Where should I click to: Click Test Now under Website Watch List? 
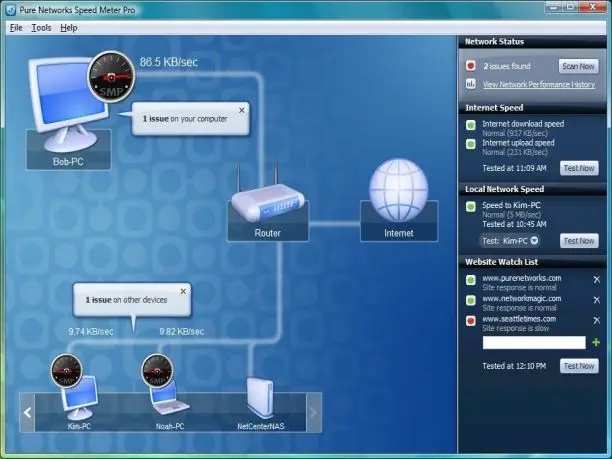(579, 366)
